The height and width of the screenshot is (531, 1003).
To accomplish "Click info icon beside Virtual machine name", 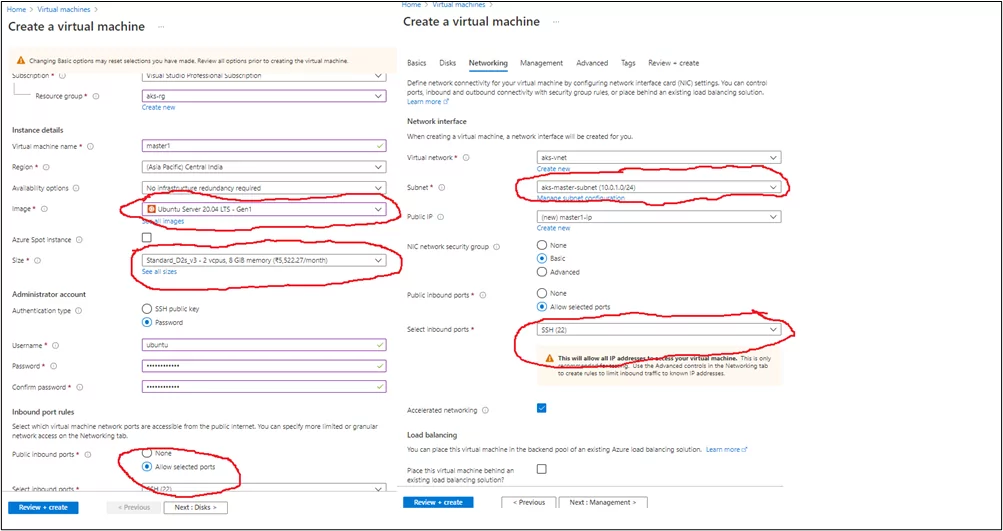I will (90, 147).
